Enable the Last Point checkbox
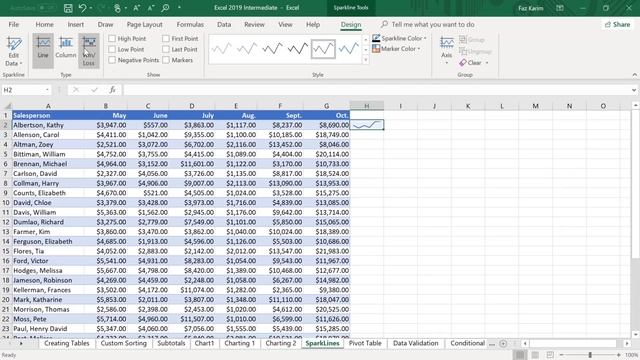 point(165,49)
